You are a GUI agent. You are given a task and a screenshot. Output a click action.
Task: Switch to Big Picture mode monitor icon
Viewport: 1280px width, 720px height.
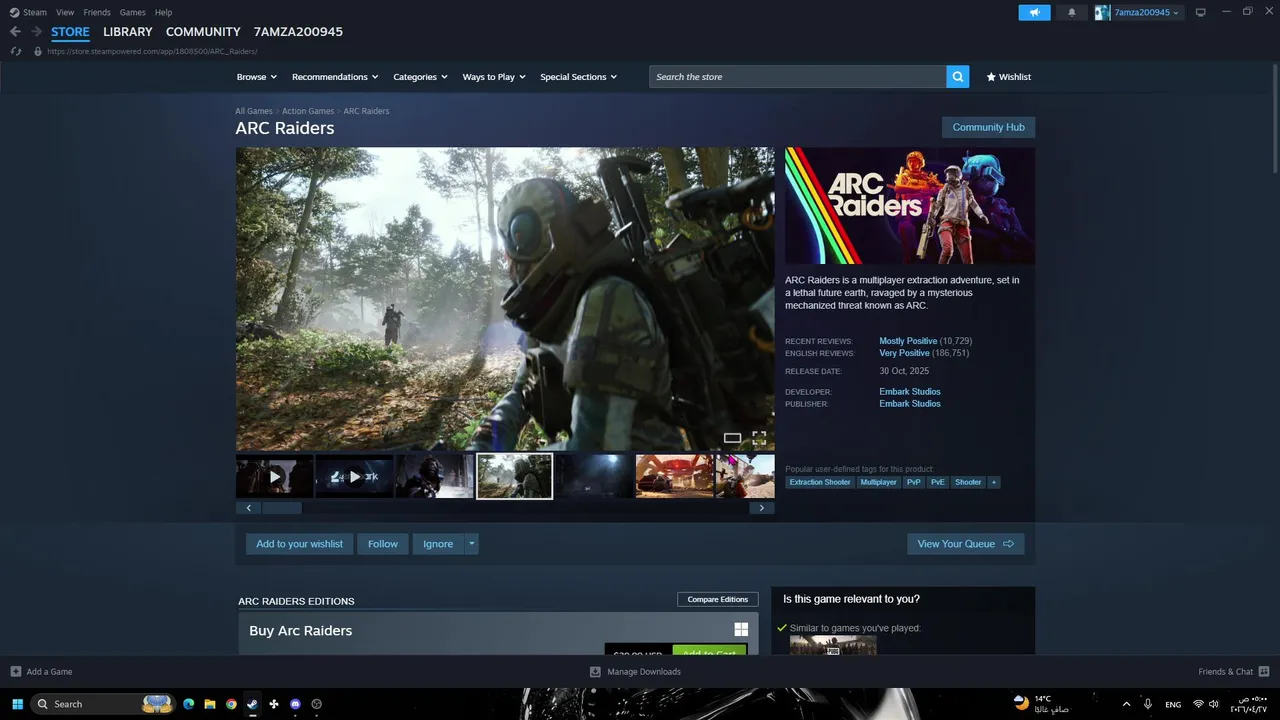(x=1200, y=12)
